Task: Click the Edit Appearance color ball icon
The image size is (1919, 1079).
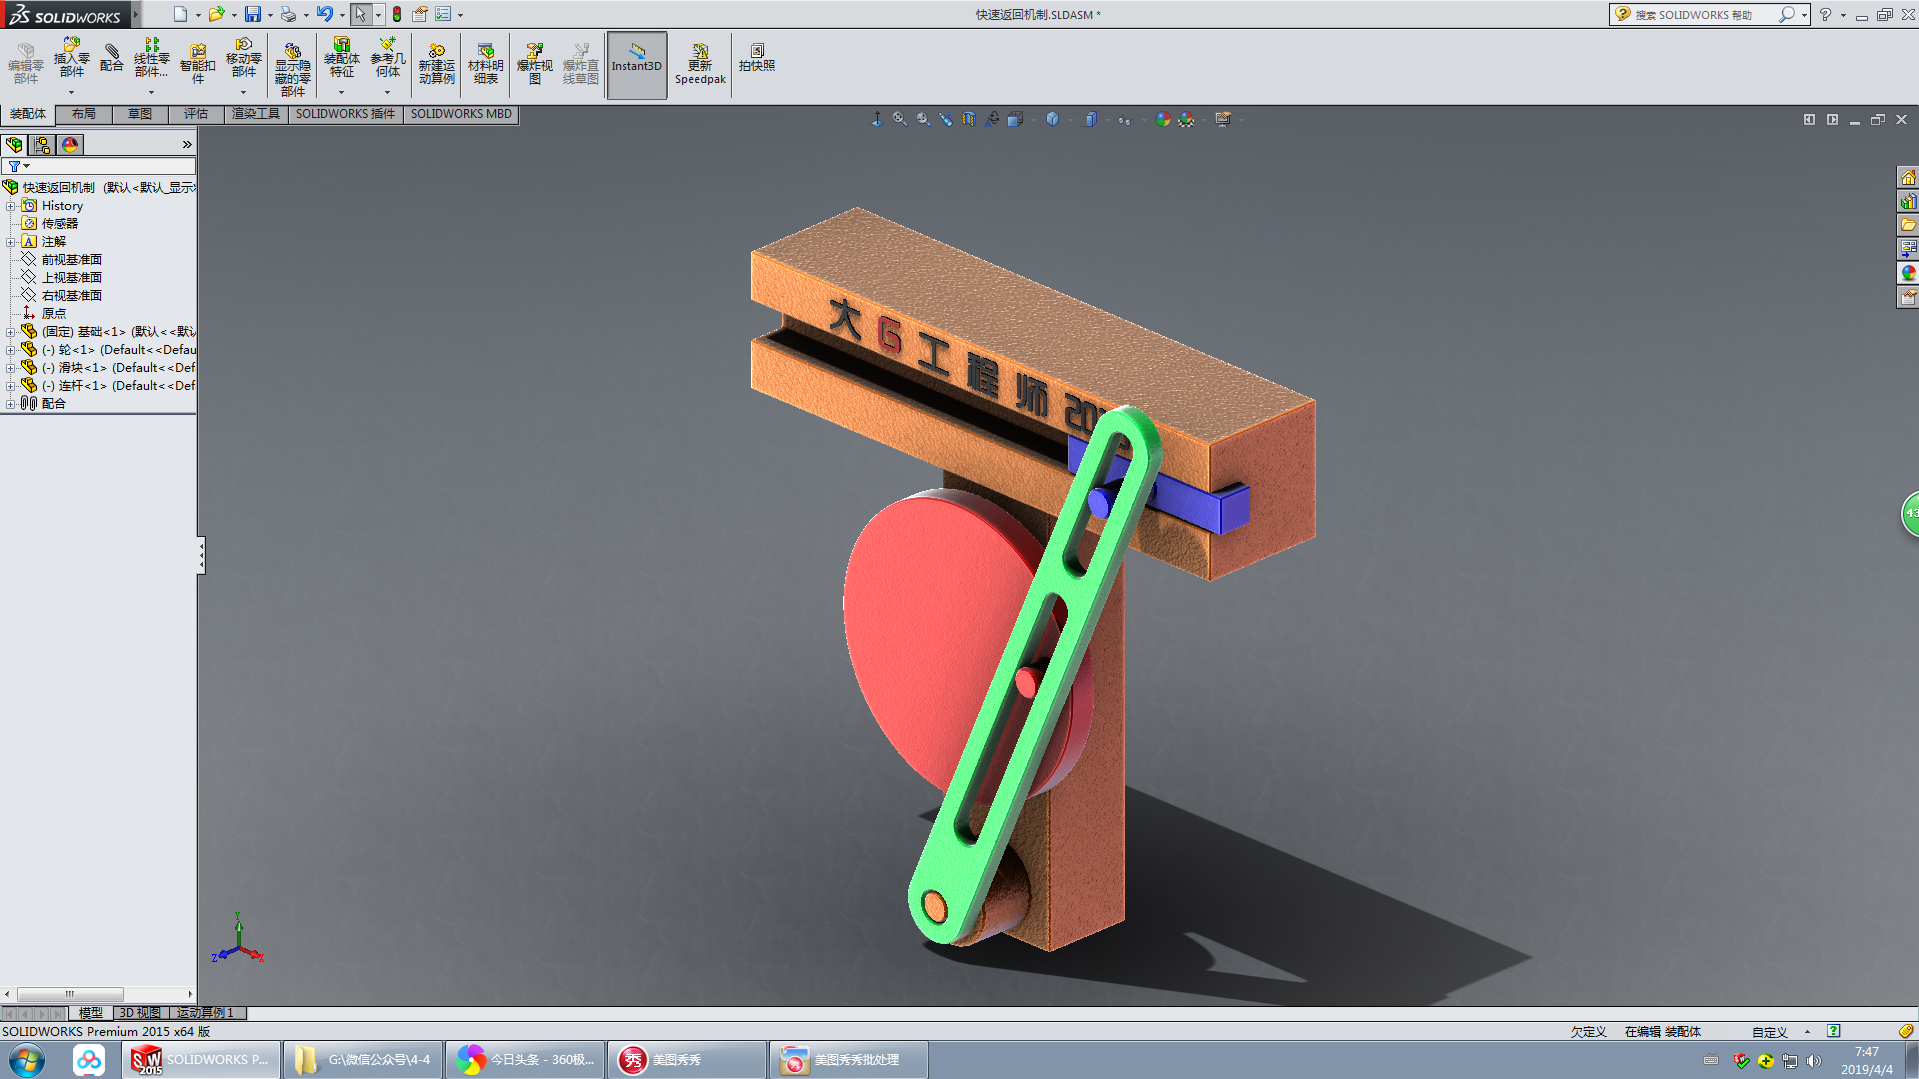Action: [x=1162, y=119]
